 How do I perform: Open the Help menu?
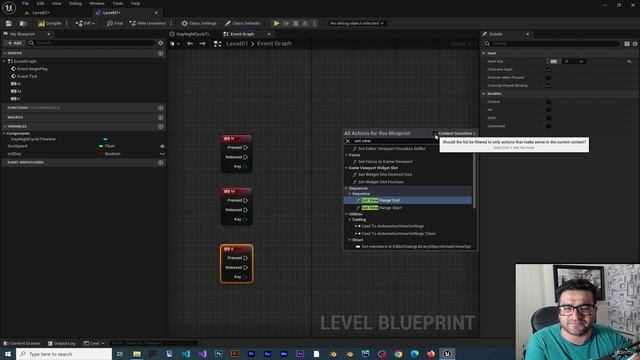point(136,3)
